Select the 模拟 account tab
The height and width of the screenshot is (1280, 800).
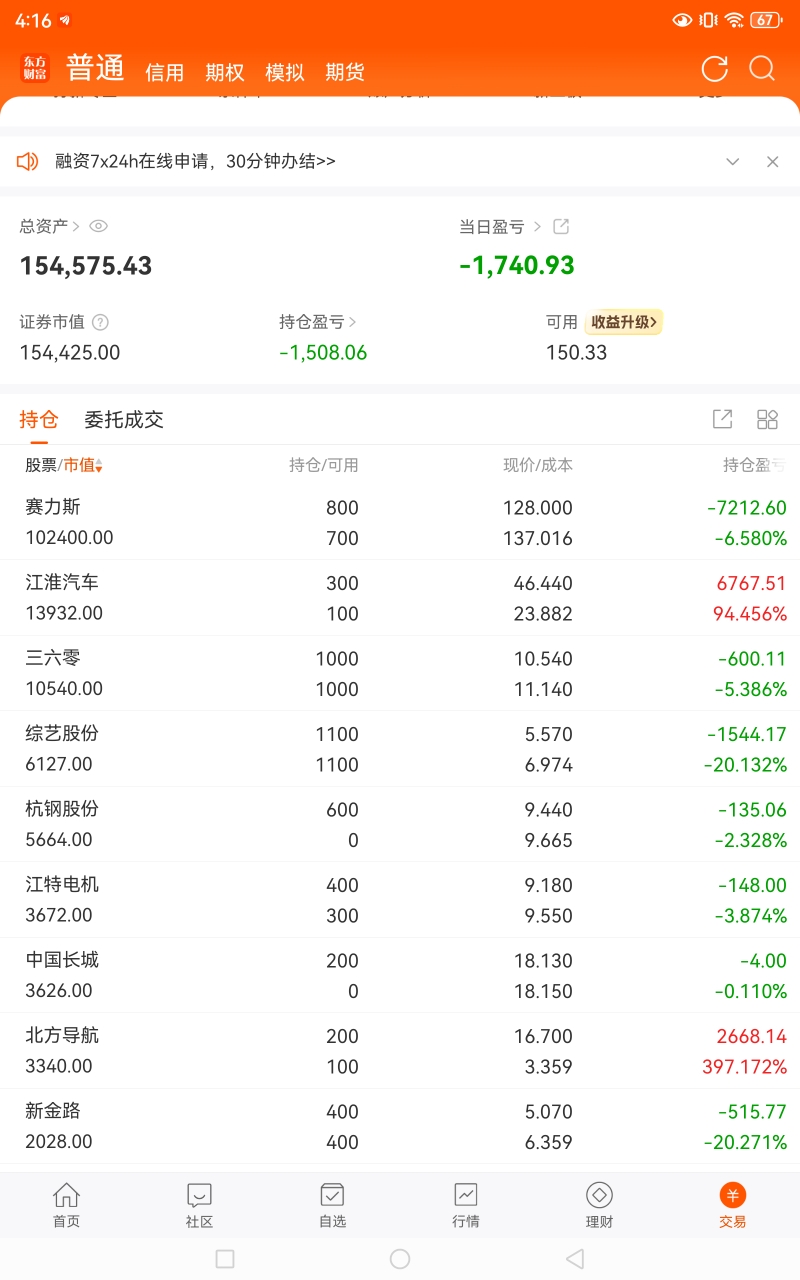[x=285, y=72]
